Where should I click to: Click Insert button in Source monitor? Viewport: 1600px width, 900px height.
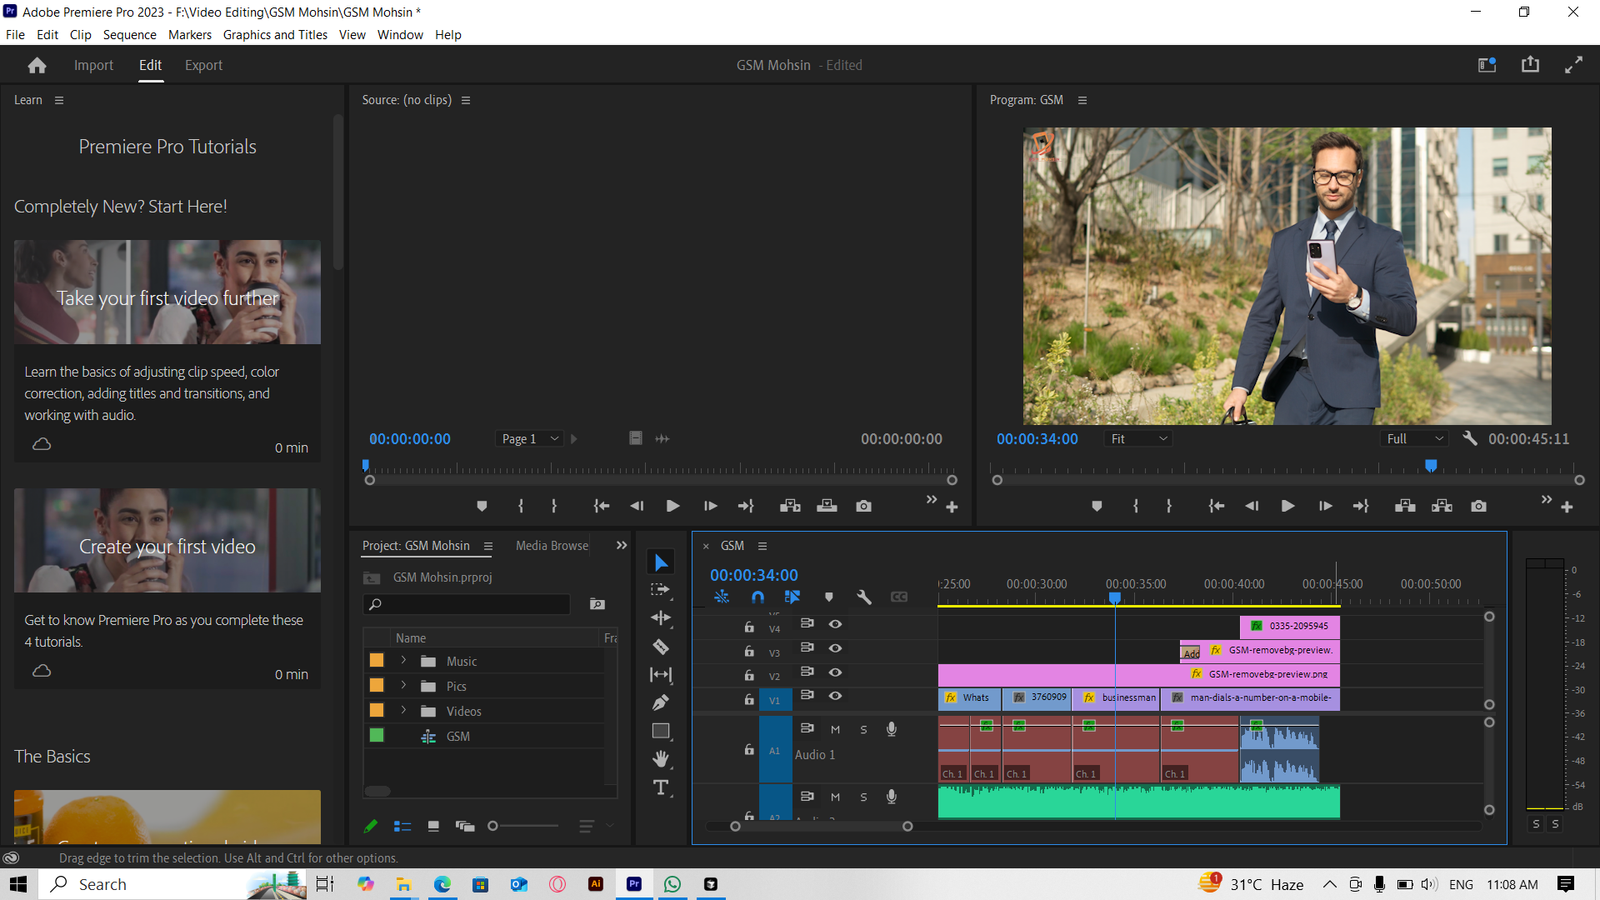point(790,507)
